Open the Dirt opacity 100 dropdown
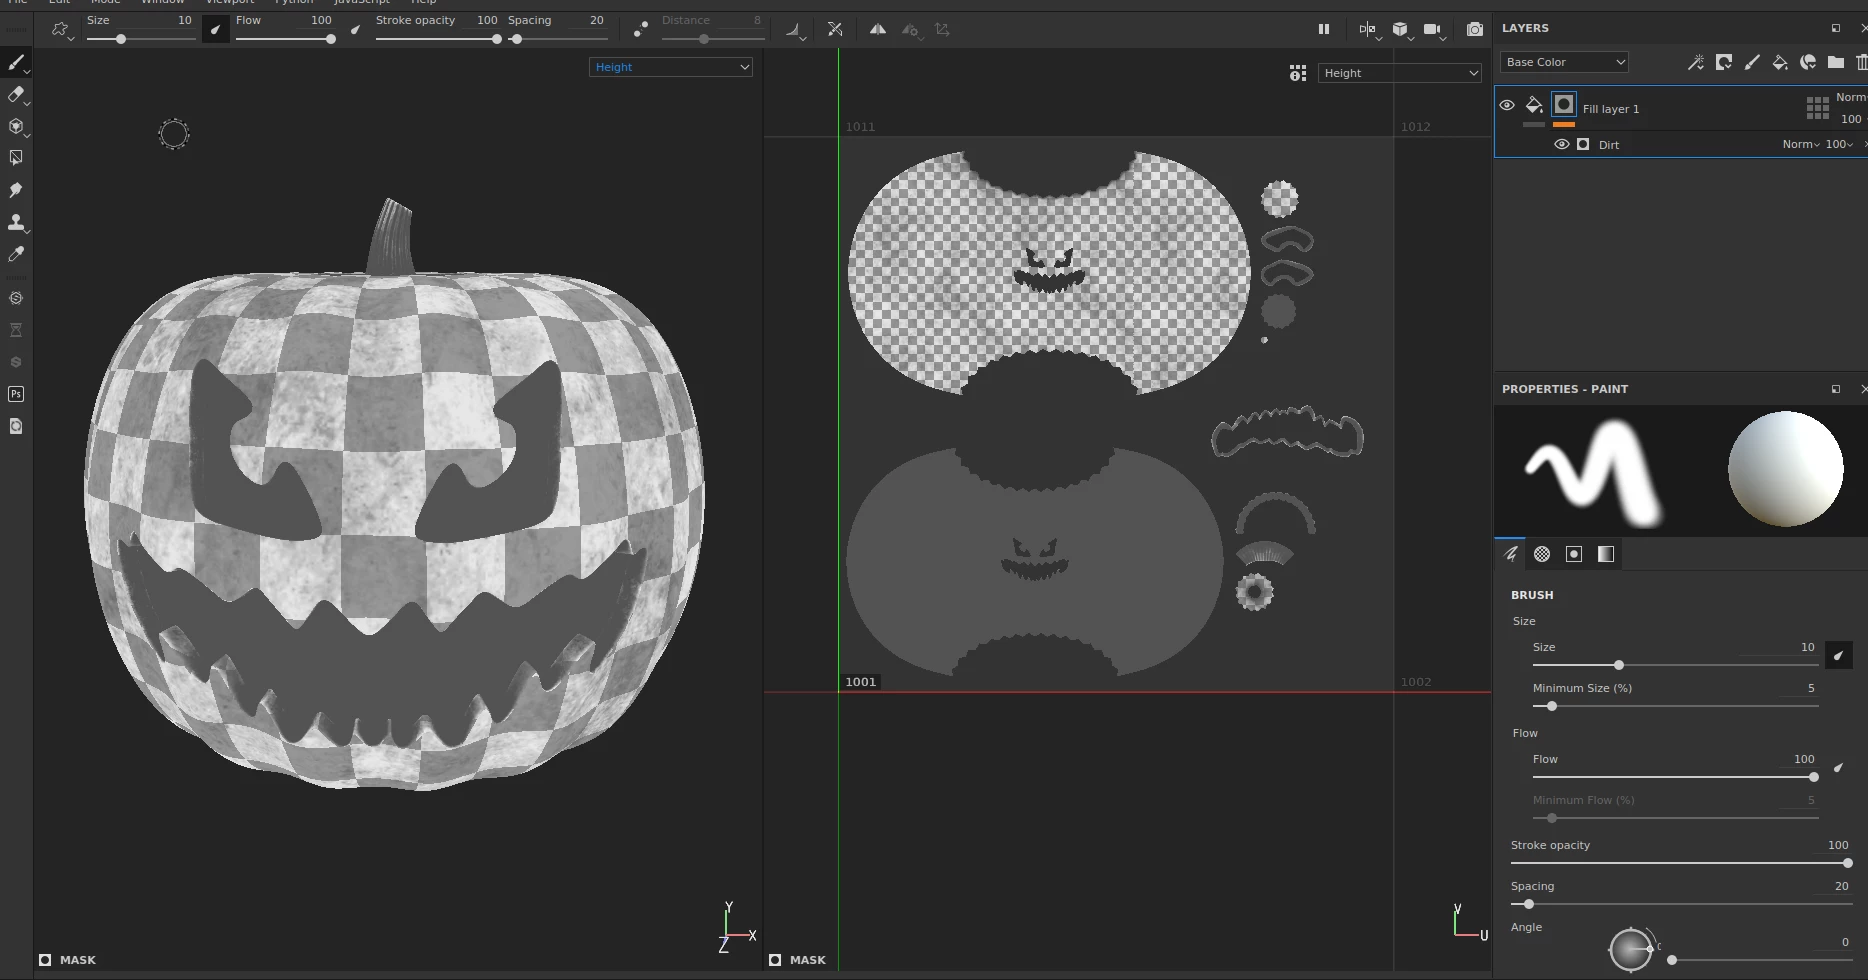Viewport: 1868px width, 980px height. [x=1840, y=144]
